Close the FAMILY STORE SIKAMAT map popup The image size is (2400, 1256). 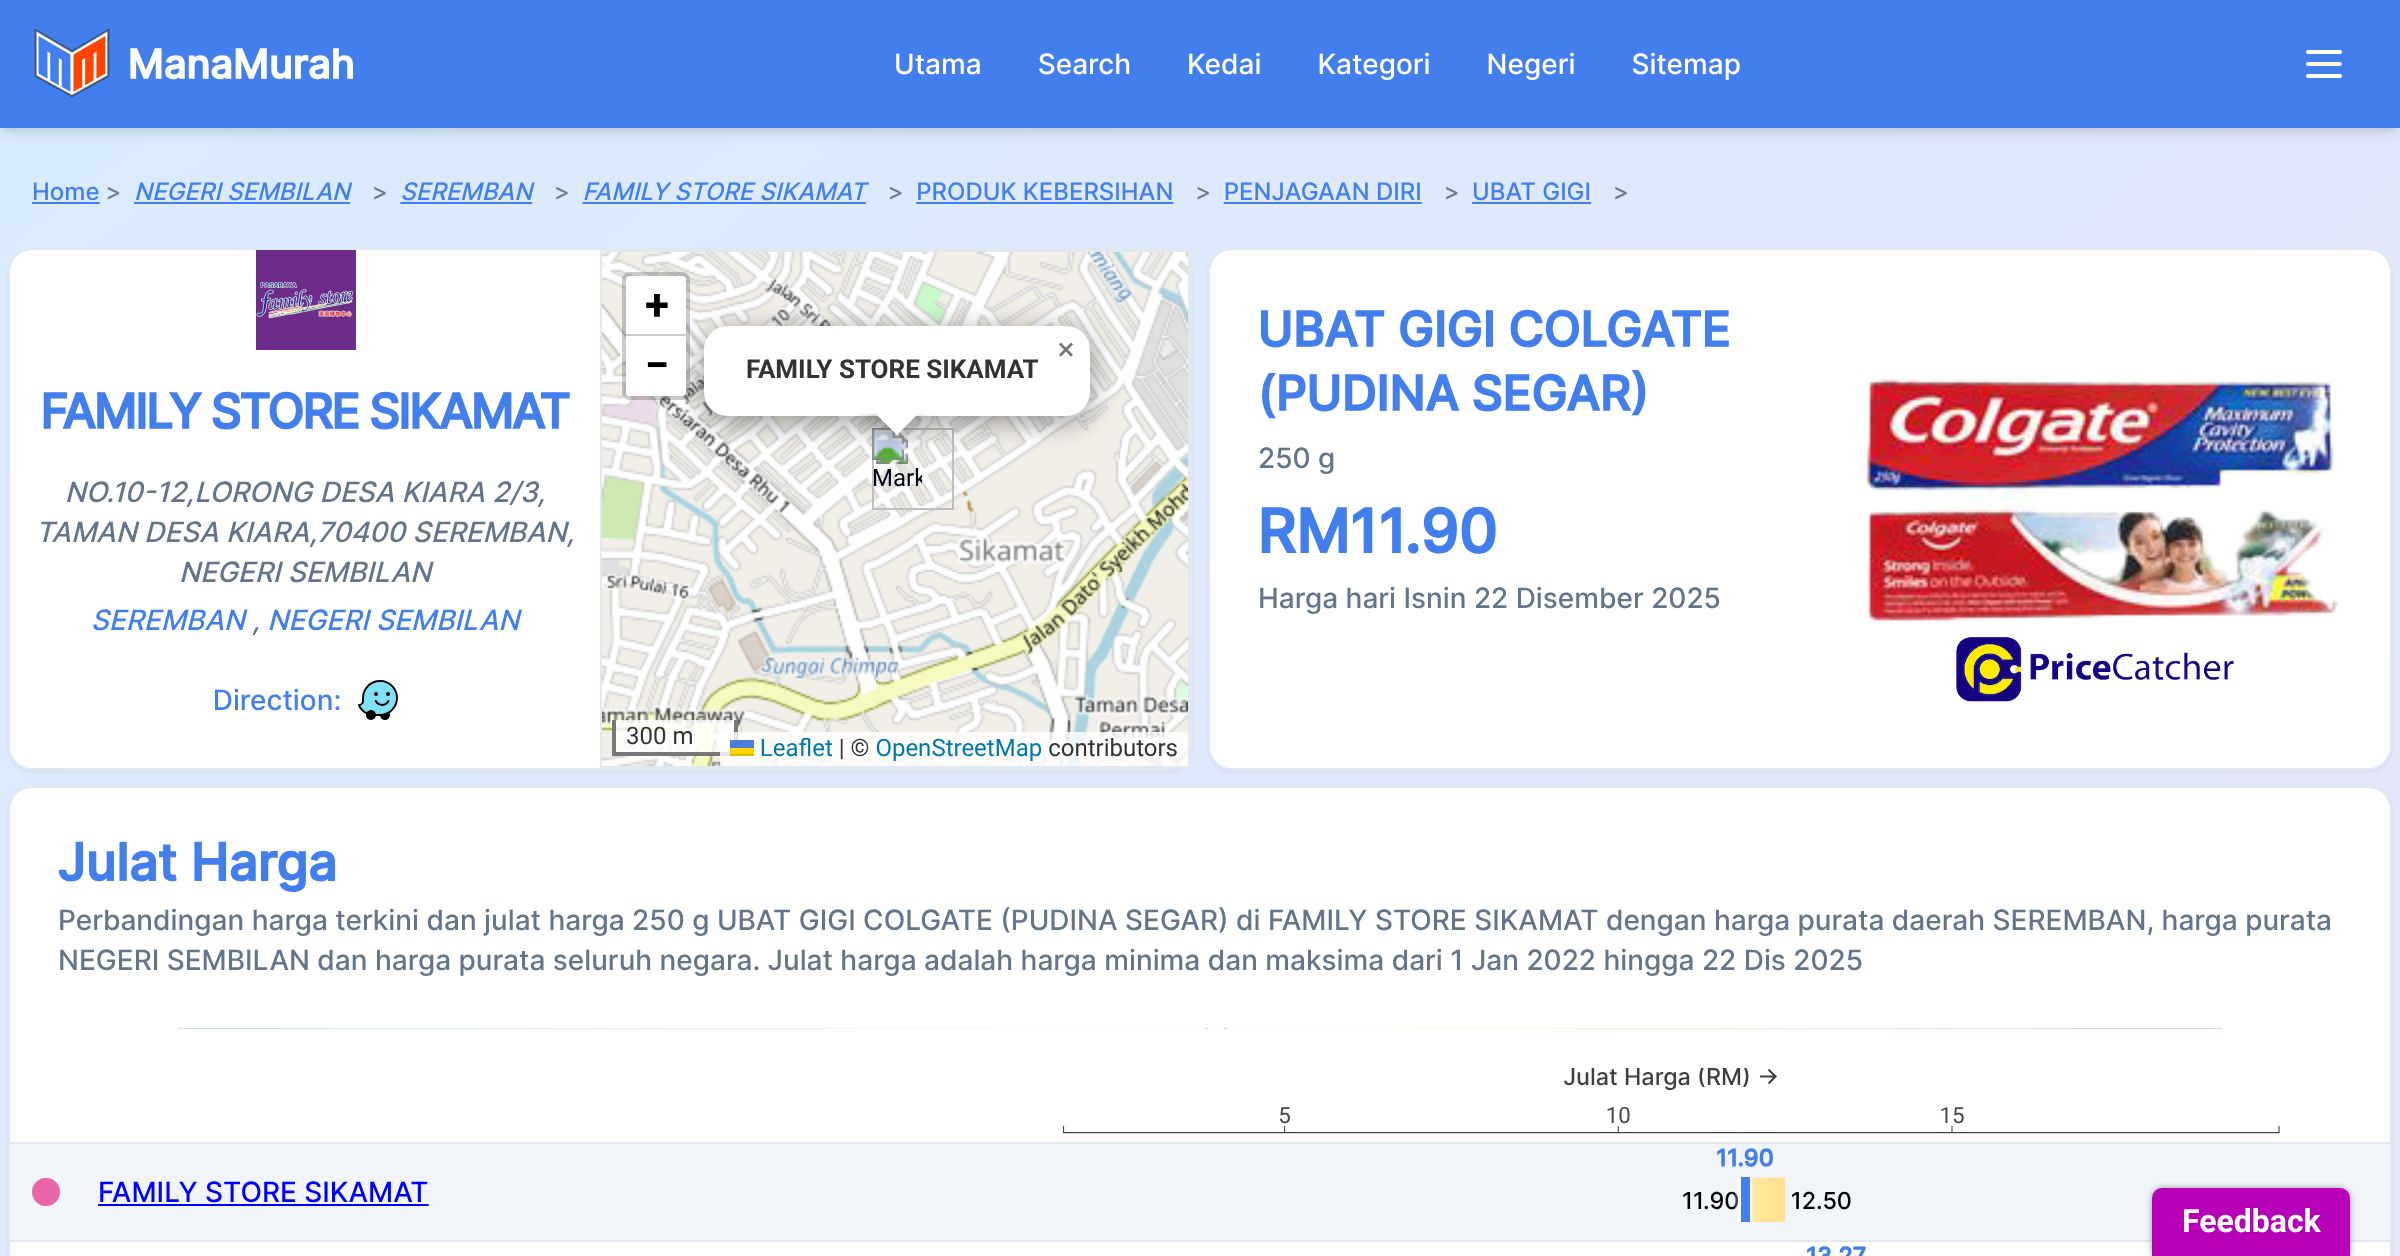(x=1065, y=350)
